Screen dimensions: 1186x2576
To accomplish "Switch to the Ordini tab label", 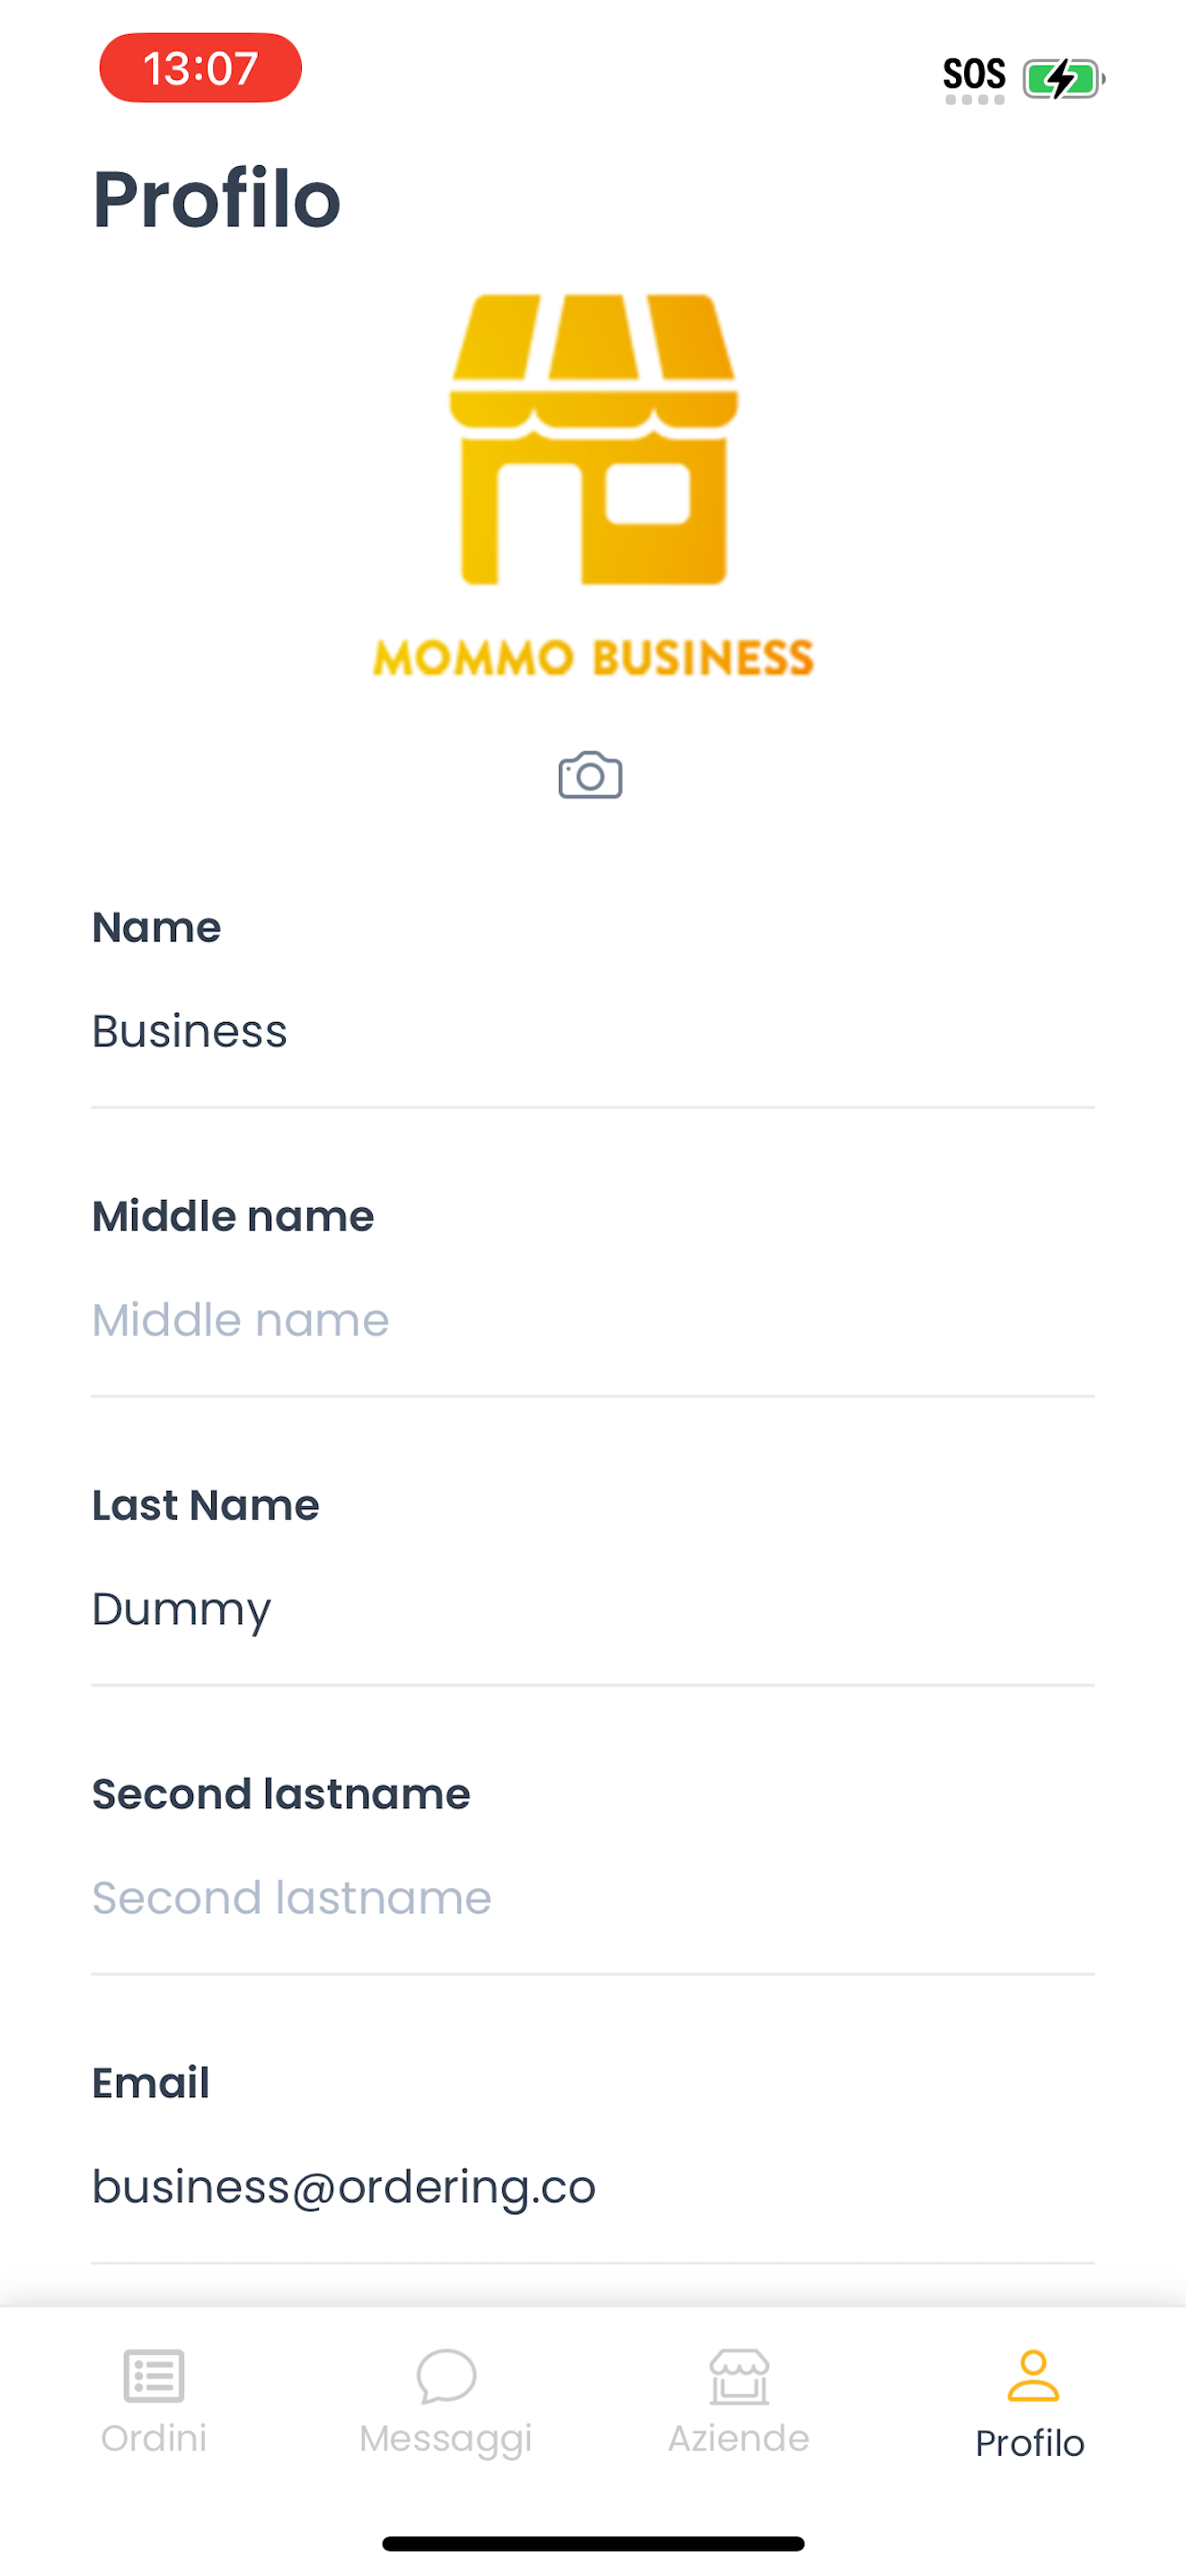I will click(154, 2438).
